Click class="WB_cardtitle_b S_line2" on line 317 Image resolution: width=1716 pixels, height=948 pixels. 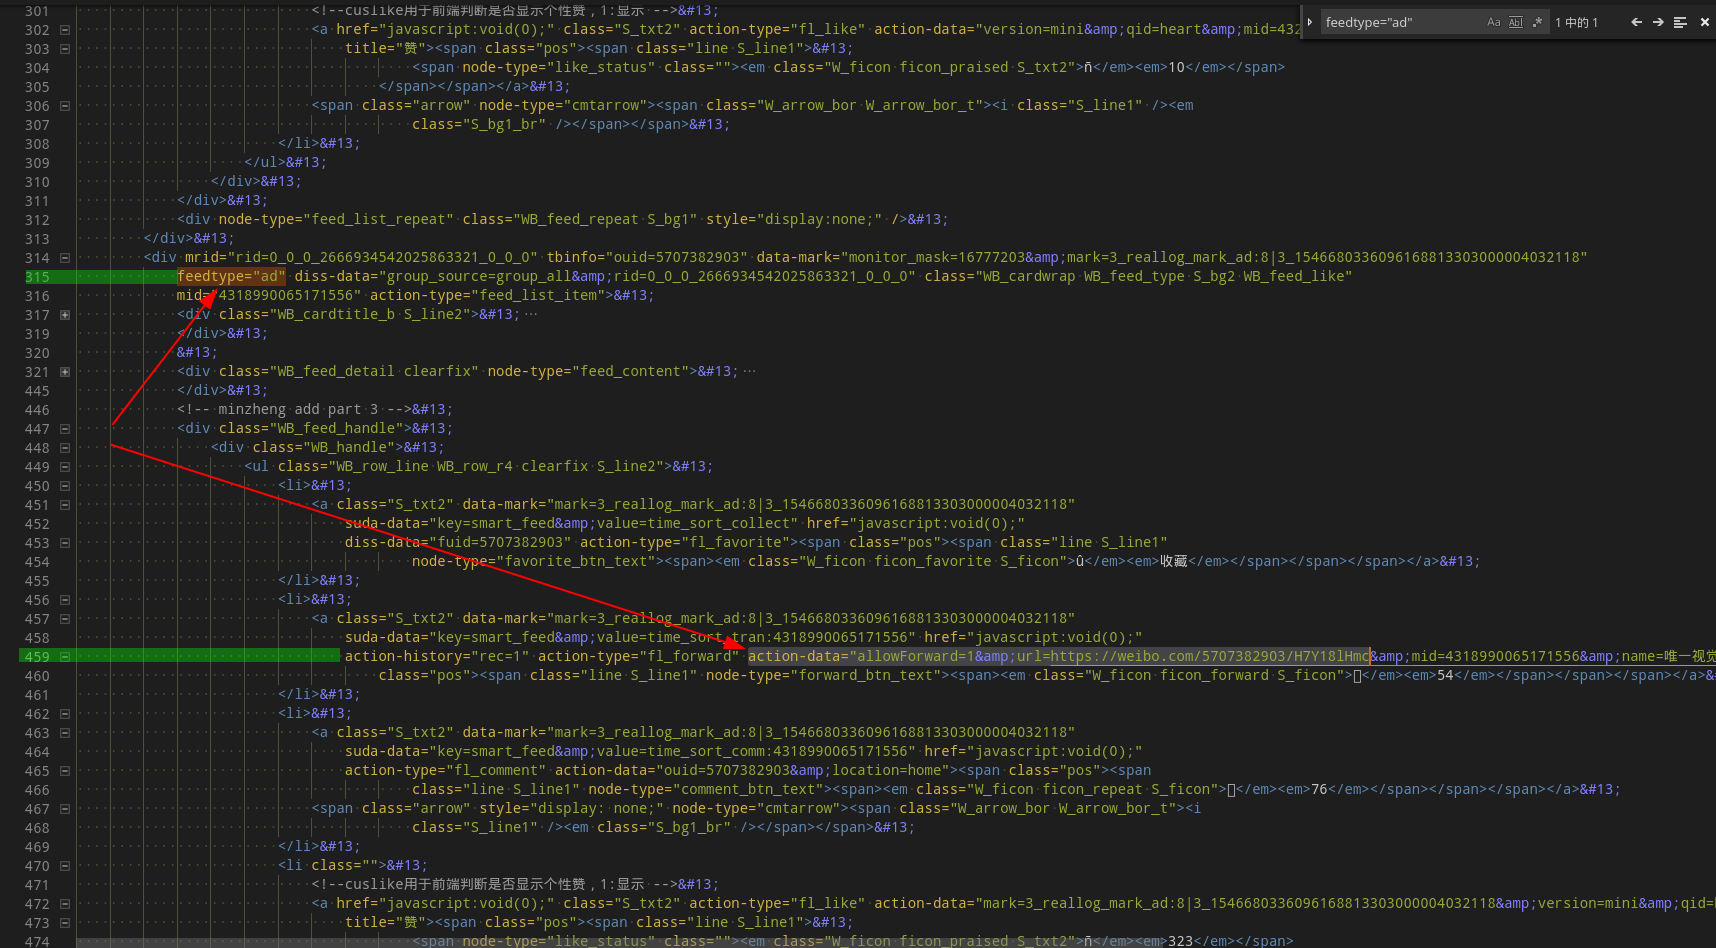point(345,314)
